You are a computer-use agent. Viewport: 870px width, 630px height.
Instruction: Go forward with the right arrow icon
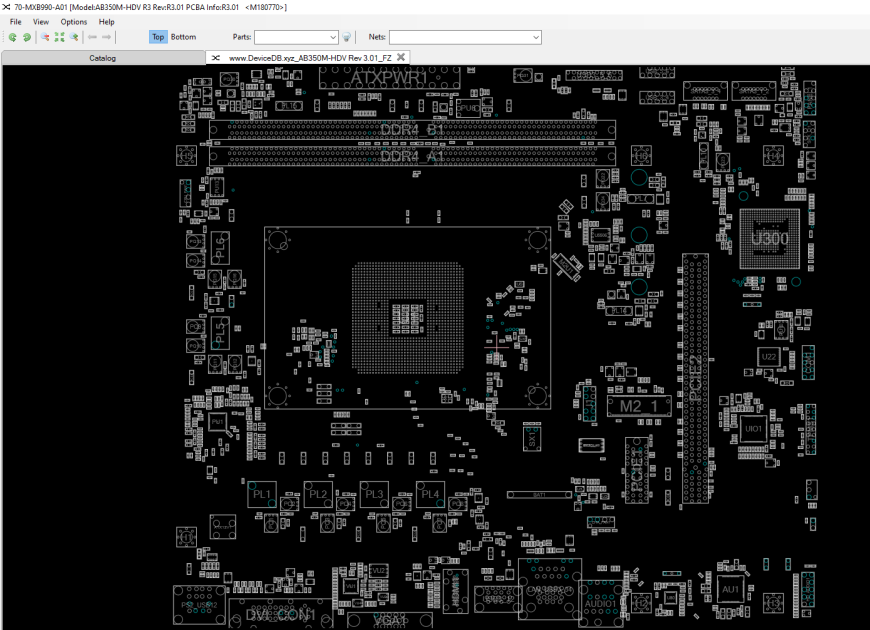point(107,37)
